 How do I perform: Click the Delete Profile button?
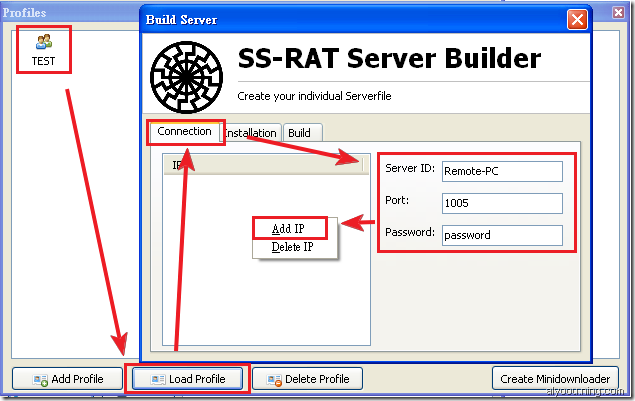307,379
